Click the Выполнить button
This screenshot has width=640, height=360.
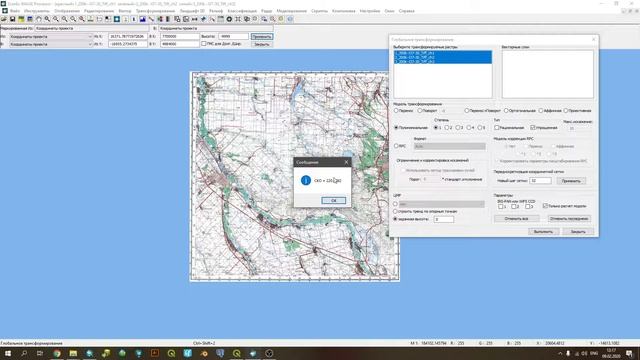click(x=543, y=231)
